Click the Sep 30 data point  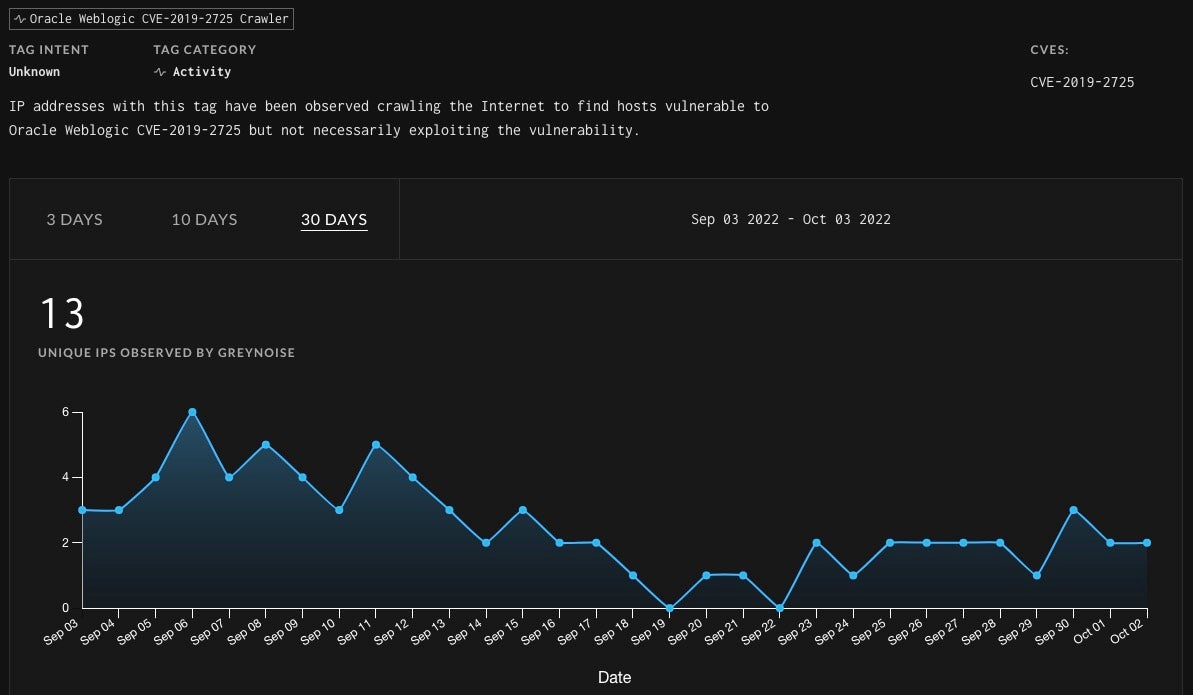pyautogui.click(x=1073, y=510)
